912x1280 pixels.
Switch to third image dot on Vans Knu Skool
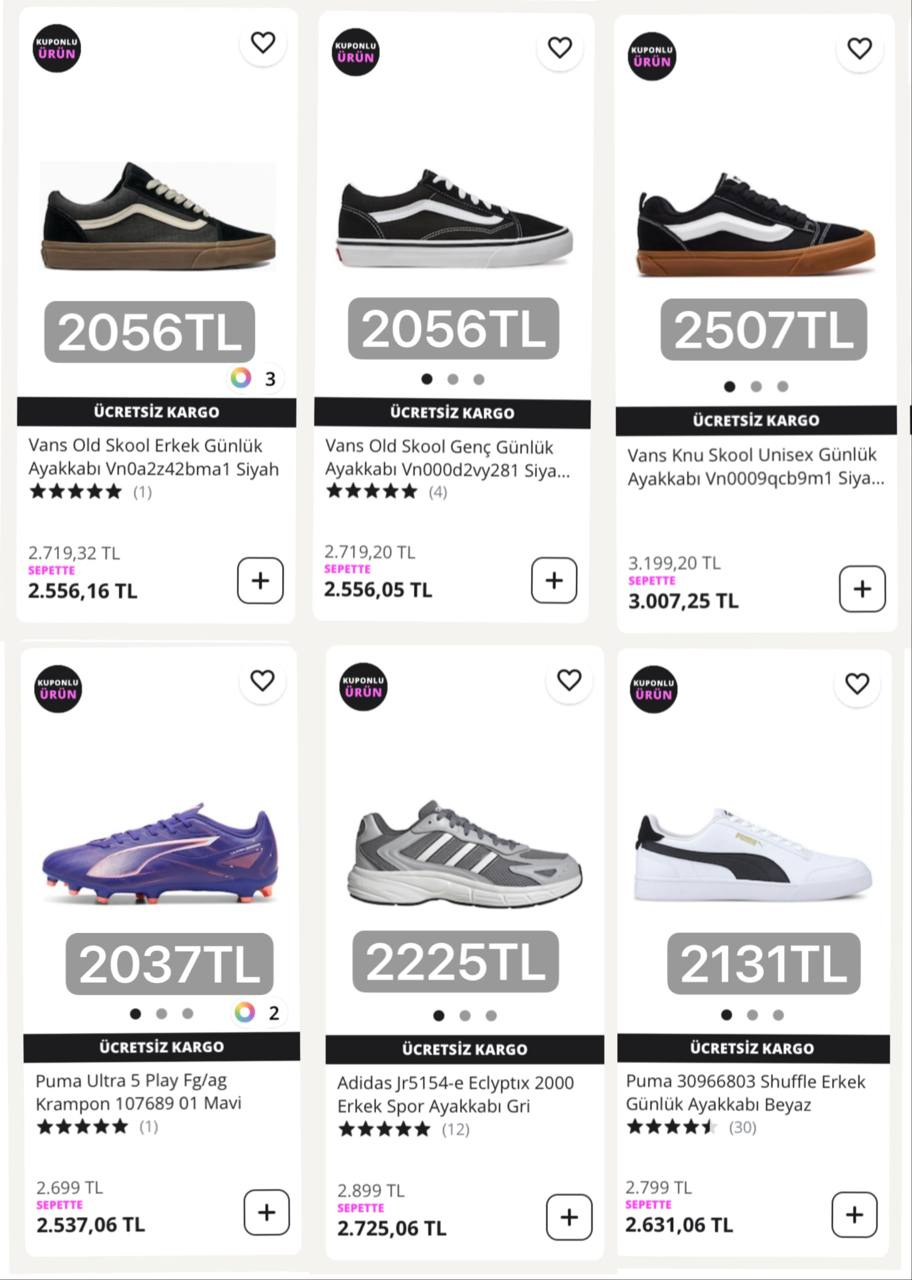point(782,386)
